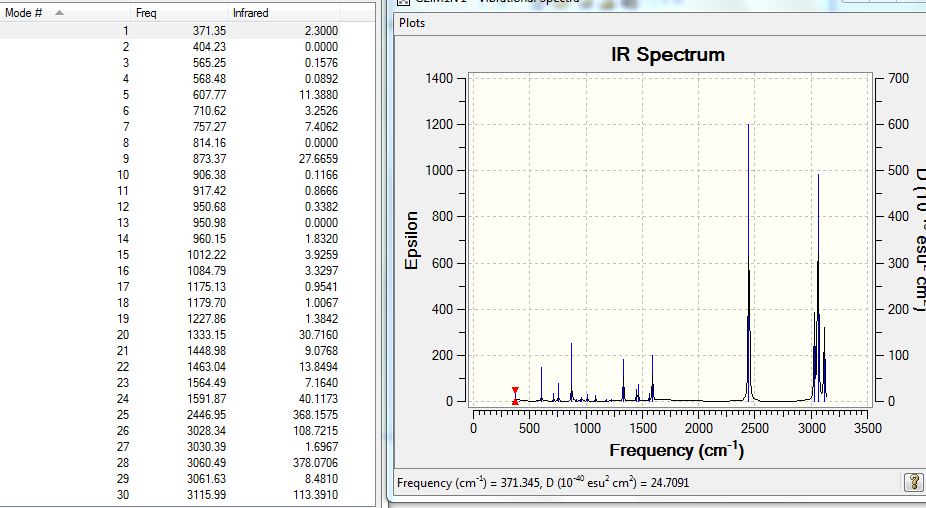This screenshot has width=926, height=508.
Task: Open the Plots menu
Action: [x=412, y=23]
